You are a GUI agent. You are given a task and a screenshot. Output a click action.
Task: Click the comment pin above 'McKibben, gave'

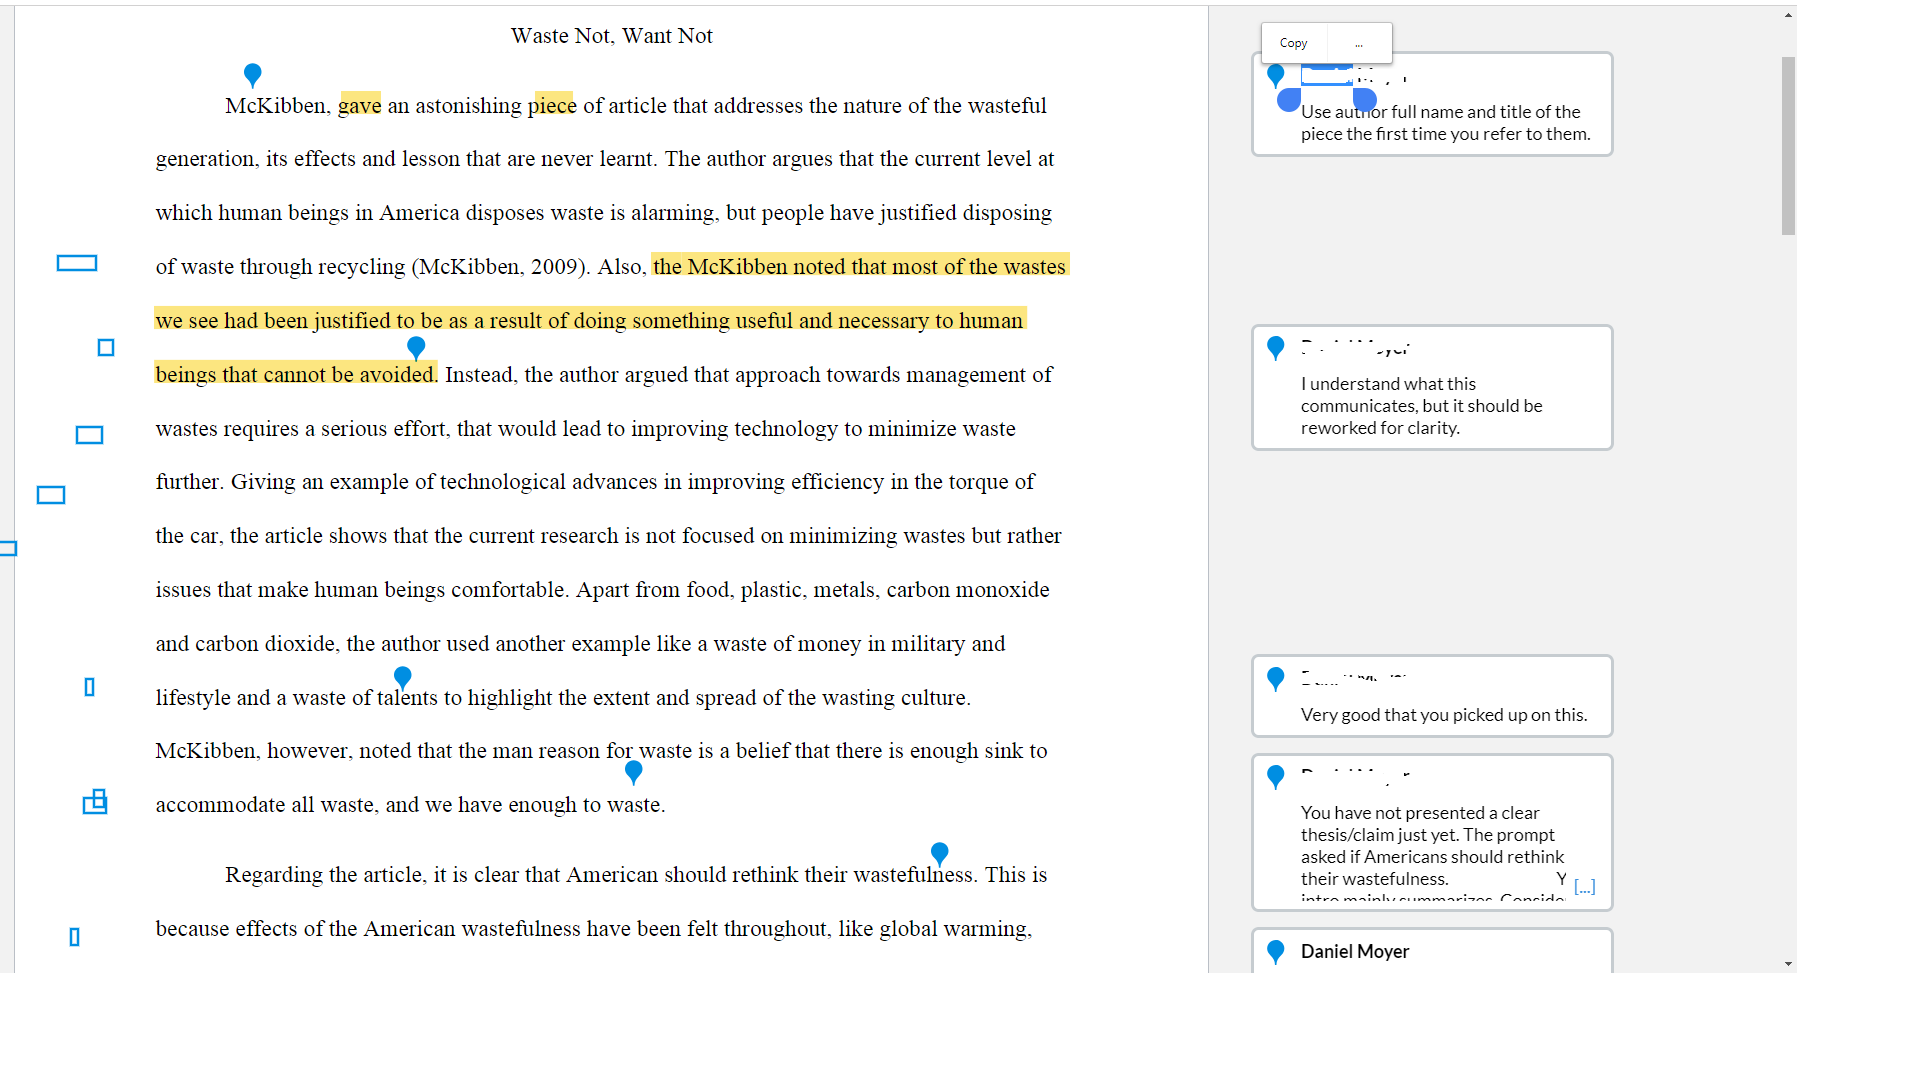point(253,75)
